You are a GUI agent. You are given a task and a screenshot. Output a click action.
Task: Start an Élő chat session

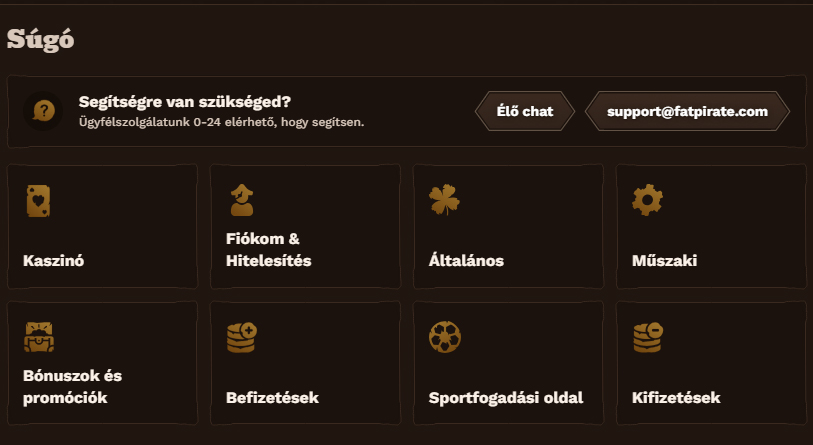525,111
